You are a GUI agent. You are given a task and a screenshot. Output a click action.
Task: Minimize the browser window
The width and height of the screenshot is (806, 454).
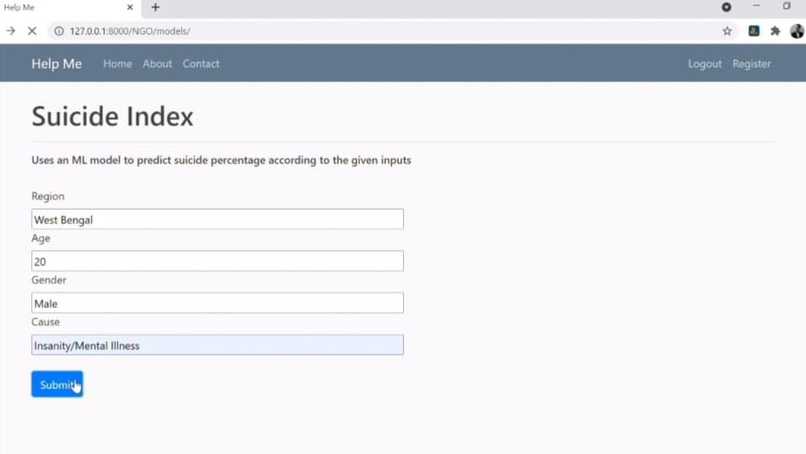[x=756, y=6]
